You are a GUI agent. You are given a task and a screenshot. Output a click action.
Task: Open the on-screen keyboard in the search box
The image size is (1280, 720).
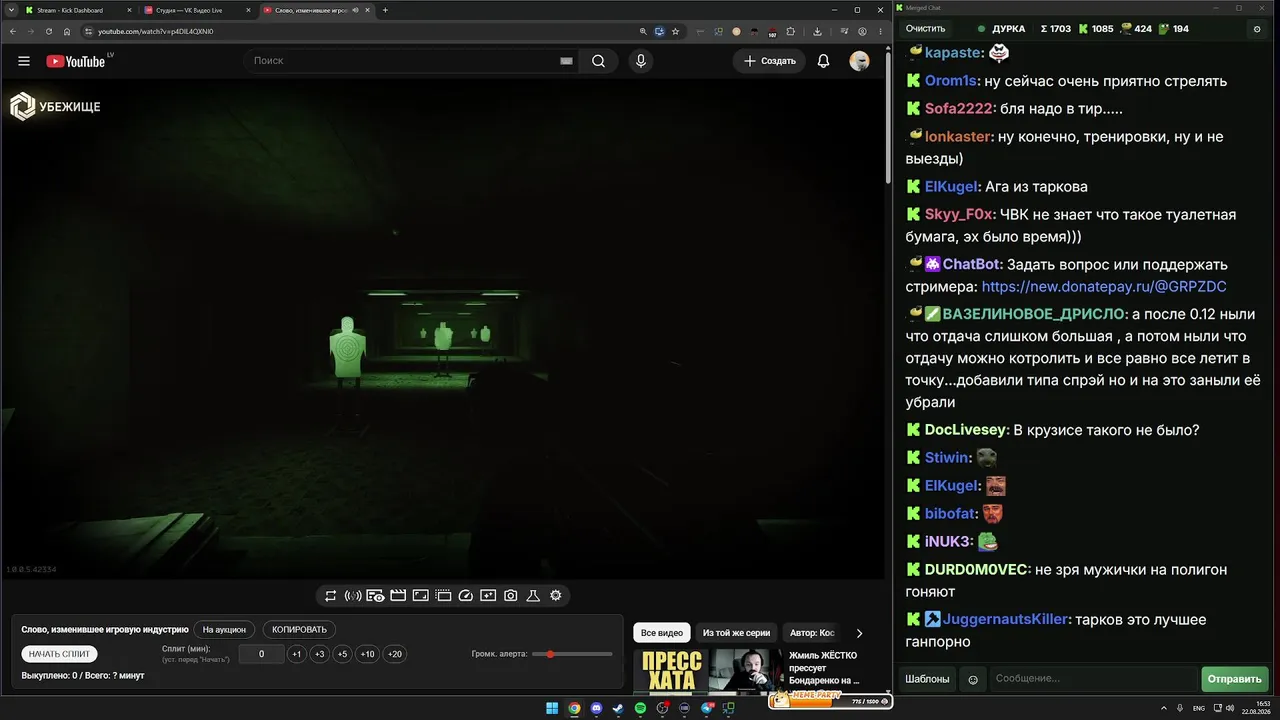(x=566, y=61)
